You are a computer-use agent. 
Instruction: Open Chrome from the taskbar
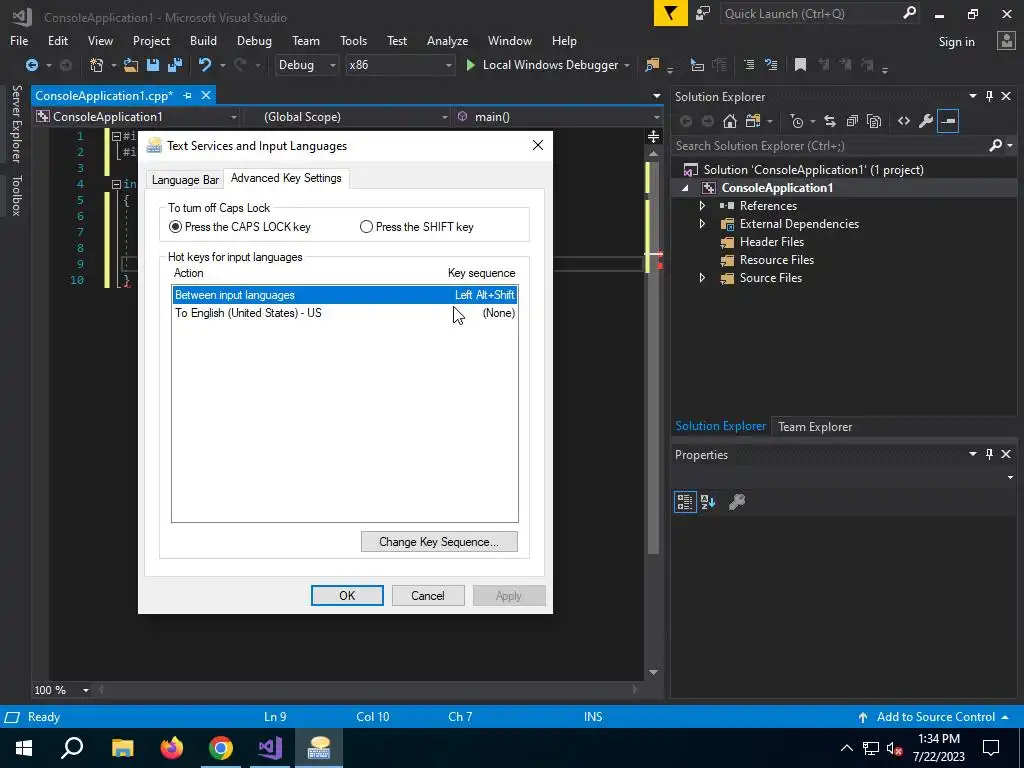(221, 748)
